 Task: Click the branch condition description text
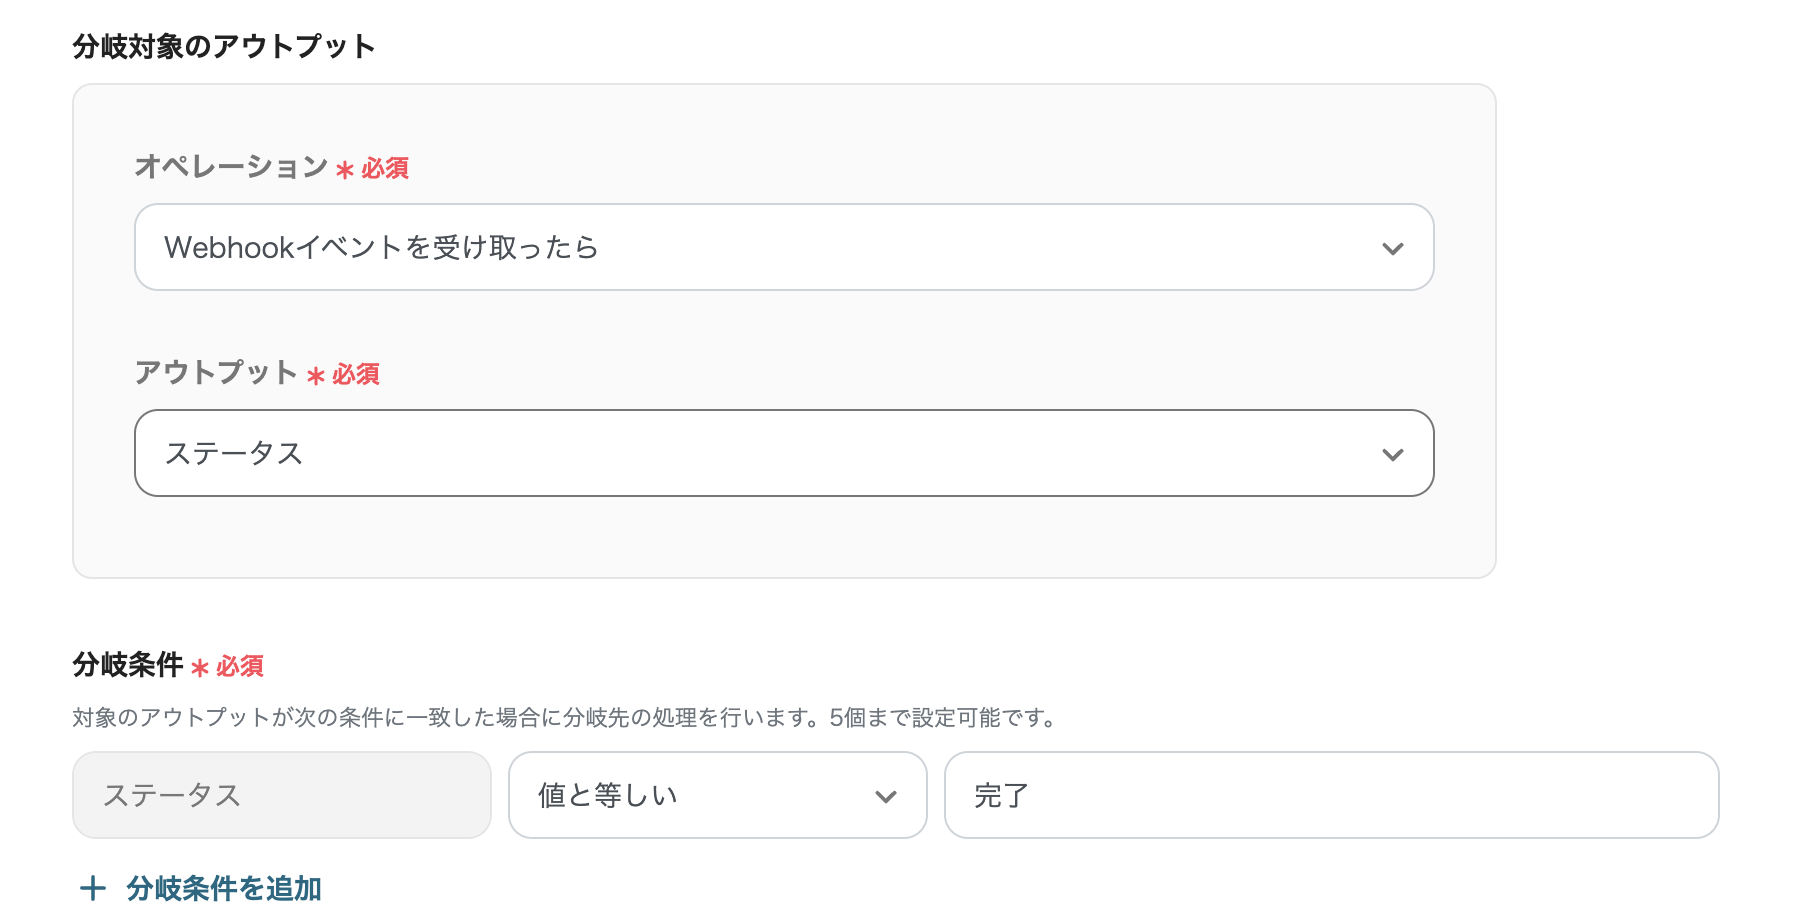(x=563, y=717)
